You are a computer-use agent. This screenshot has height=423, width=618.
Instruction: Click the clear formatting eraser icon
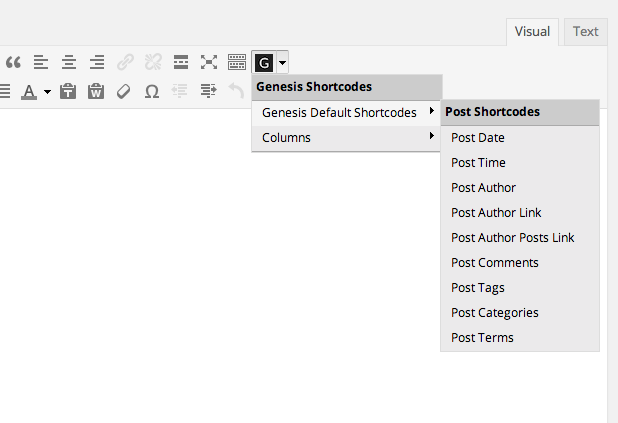[124, 91]
